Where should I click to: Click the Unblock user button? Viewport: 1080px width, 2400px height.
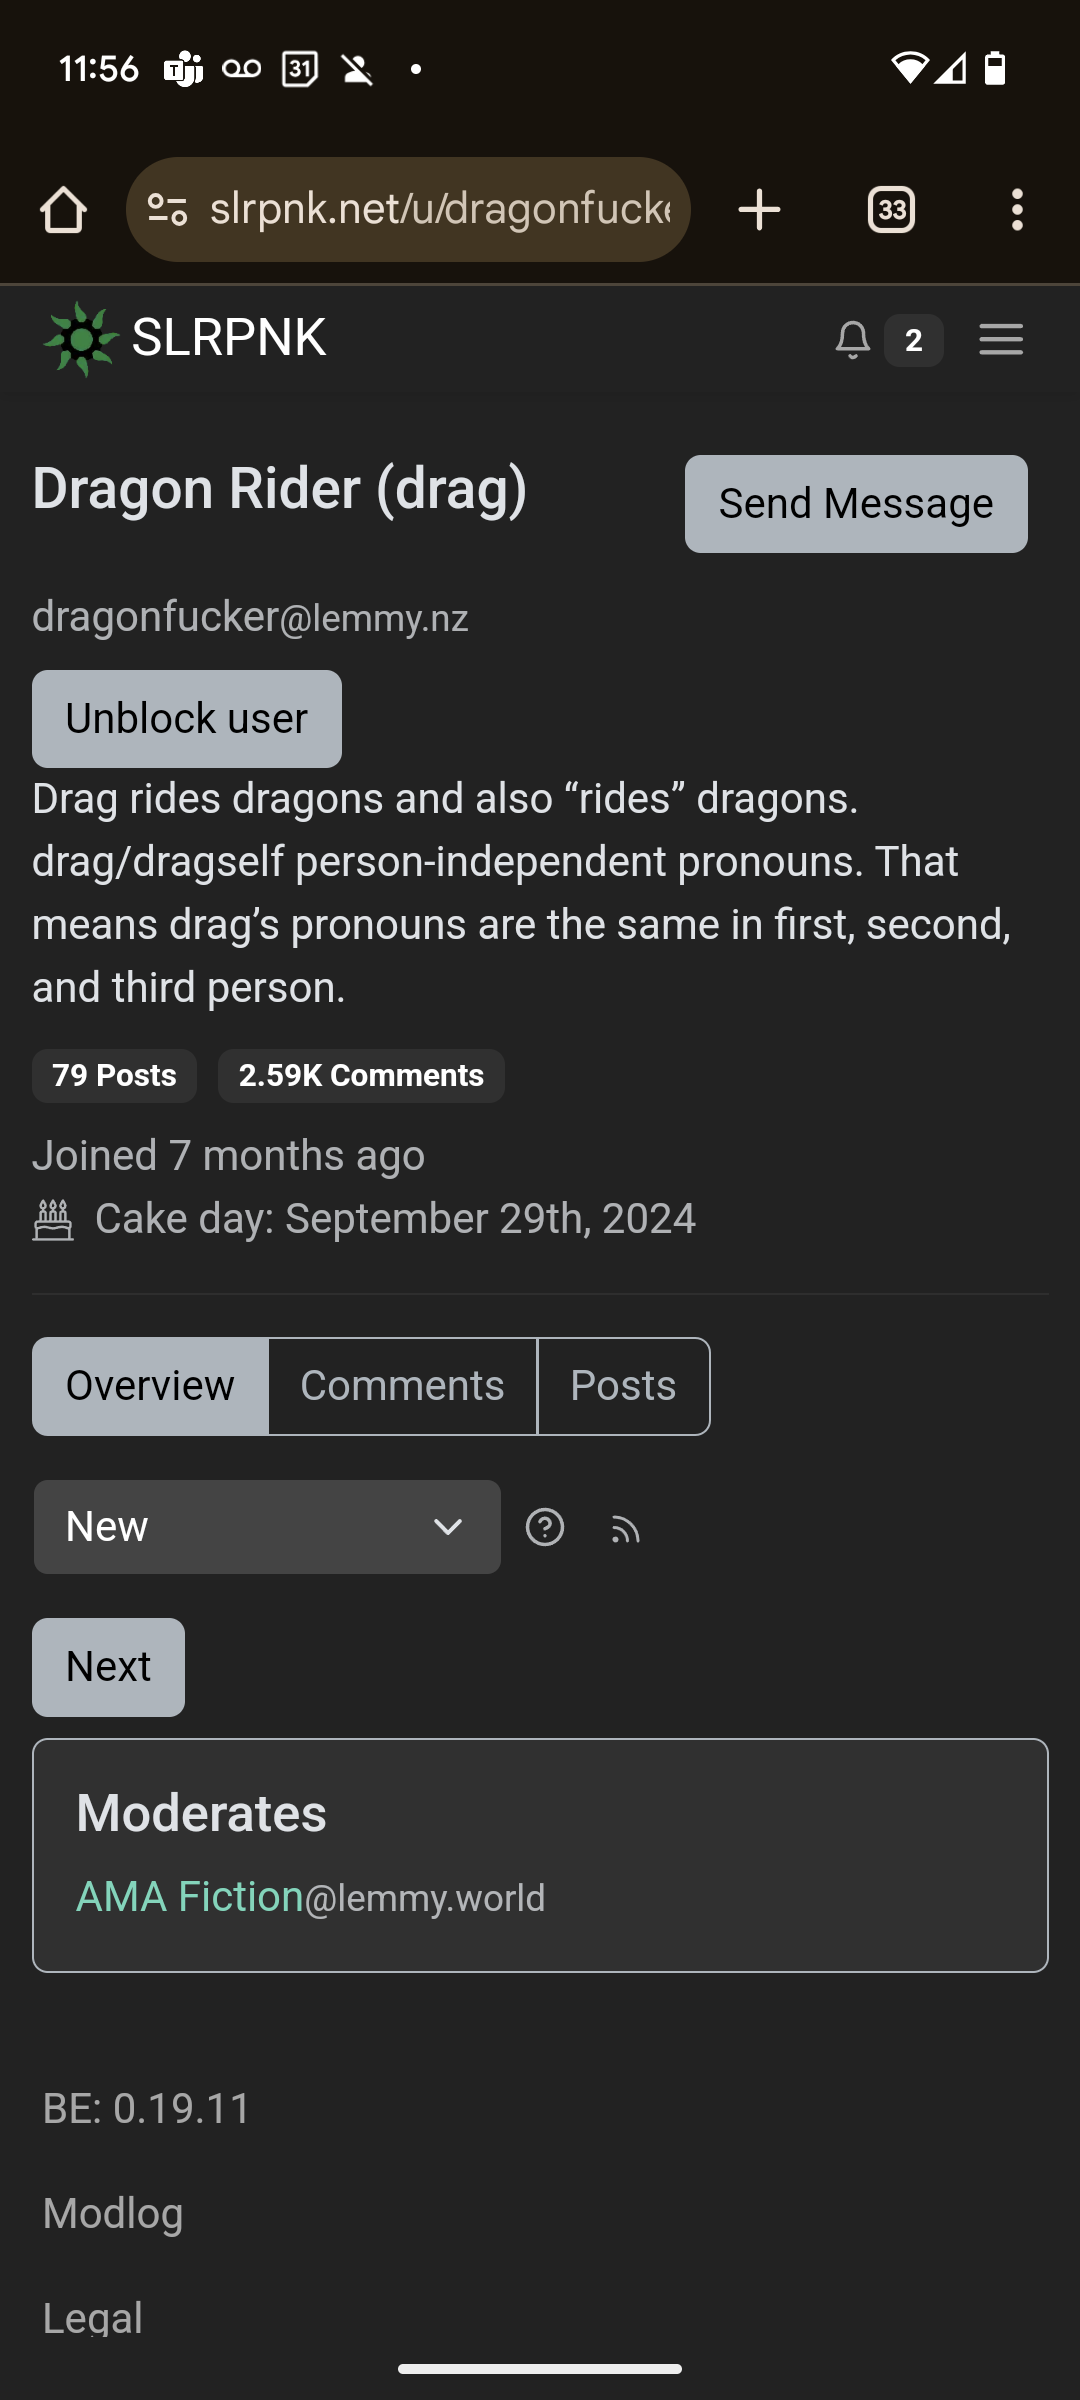187,719
